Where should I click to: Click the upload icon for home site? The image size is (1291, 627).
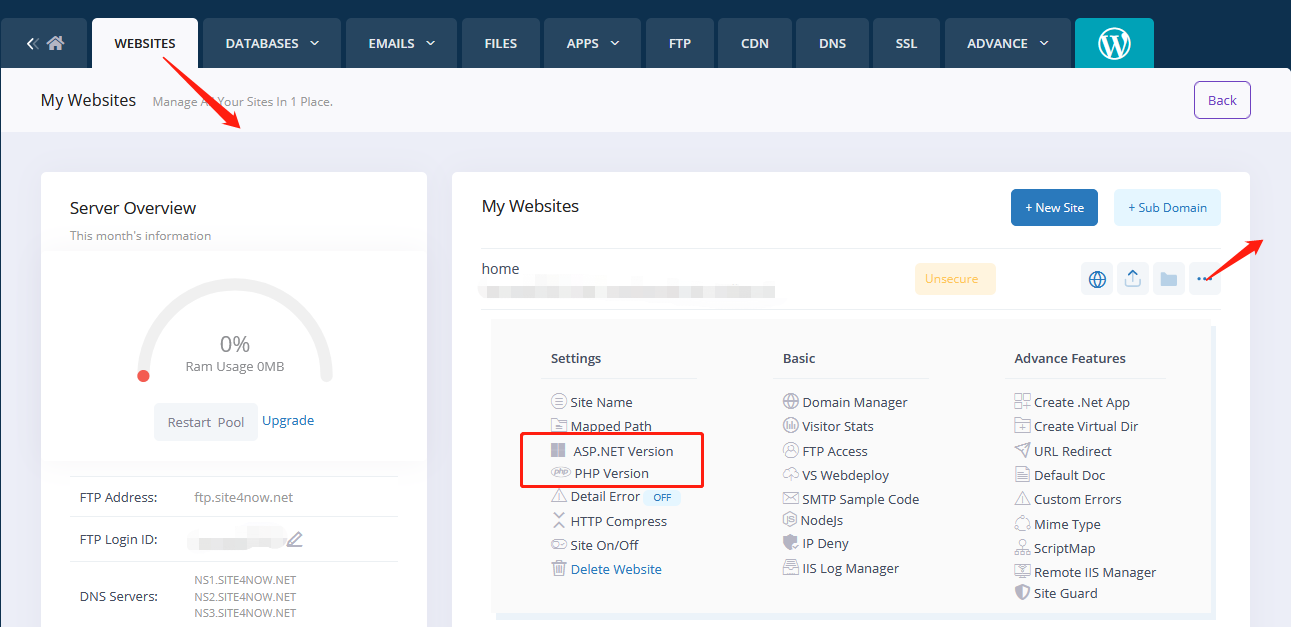[1132, 279]
